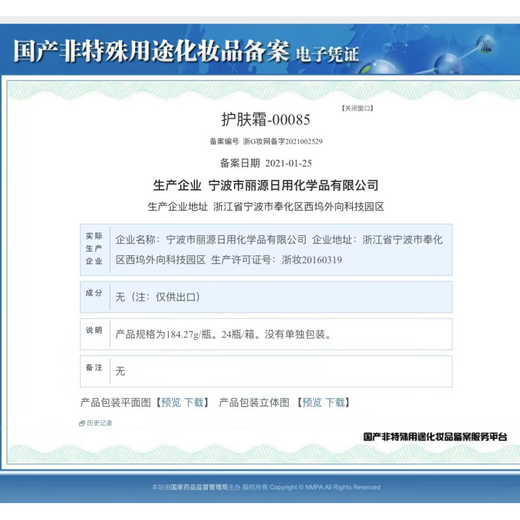Click the 国产非特殊用途化妆品备案服务平台 footer text
The height and width of the screenshot is (520, 520).
[x=435, y=437]
